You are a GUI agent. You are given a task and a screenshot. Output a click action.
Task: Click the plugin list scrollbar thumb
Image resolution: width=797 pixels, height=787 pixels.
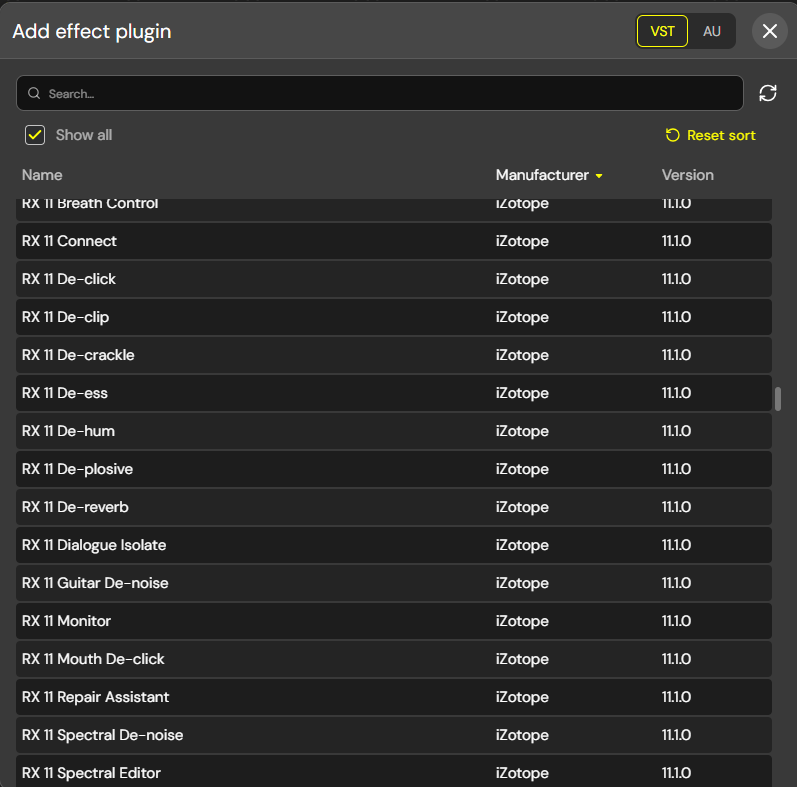[778, 399]
